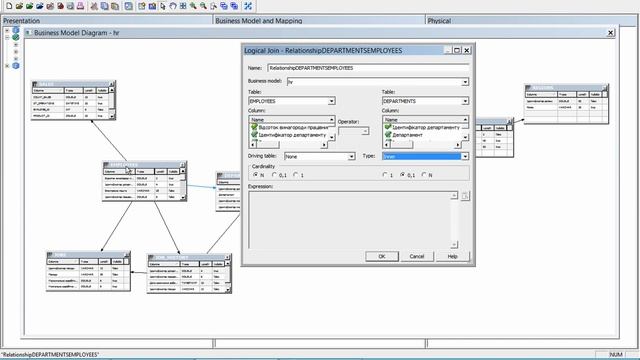Select left cardinality N radio button

click(256, 175)
